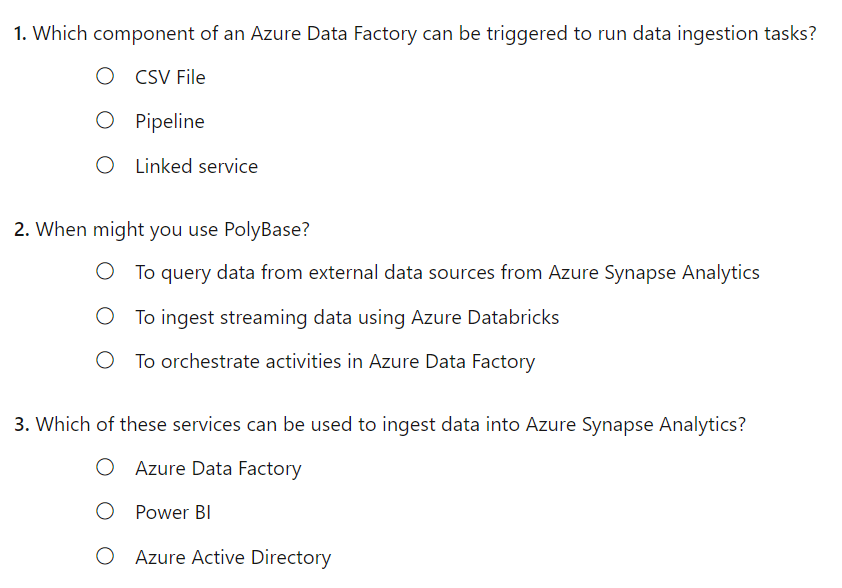Viewport: 842px width, 588px height.
Task: Select the Pipeline radio option
Action: coord(105,120)
